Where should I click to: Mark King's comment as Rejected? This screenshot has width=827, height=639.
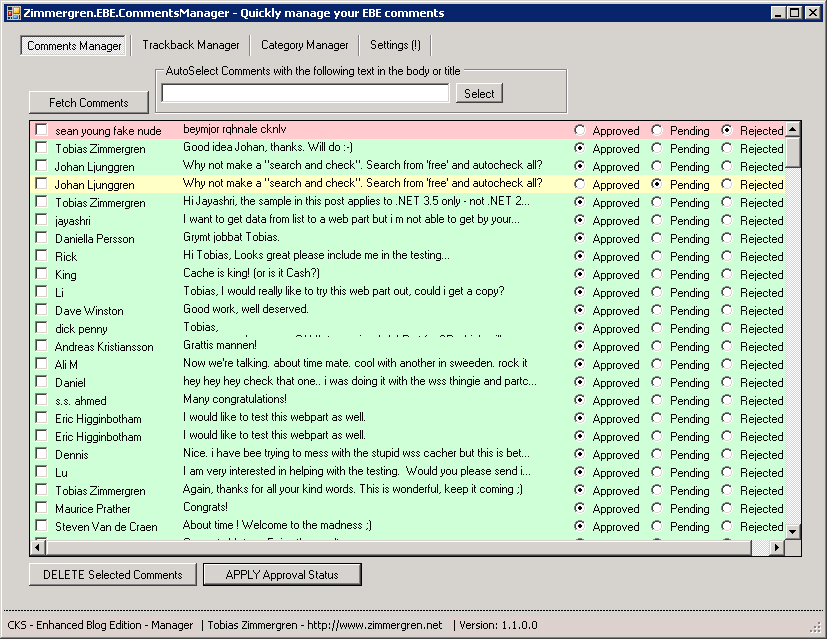[x=727, y=274]
